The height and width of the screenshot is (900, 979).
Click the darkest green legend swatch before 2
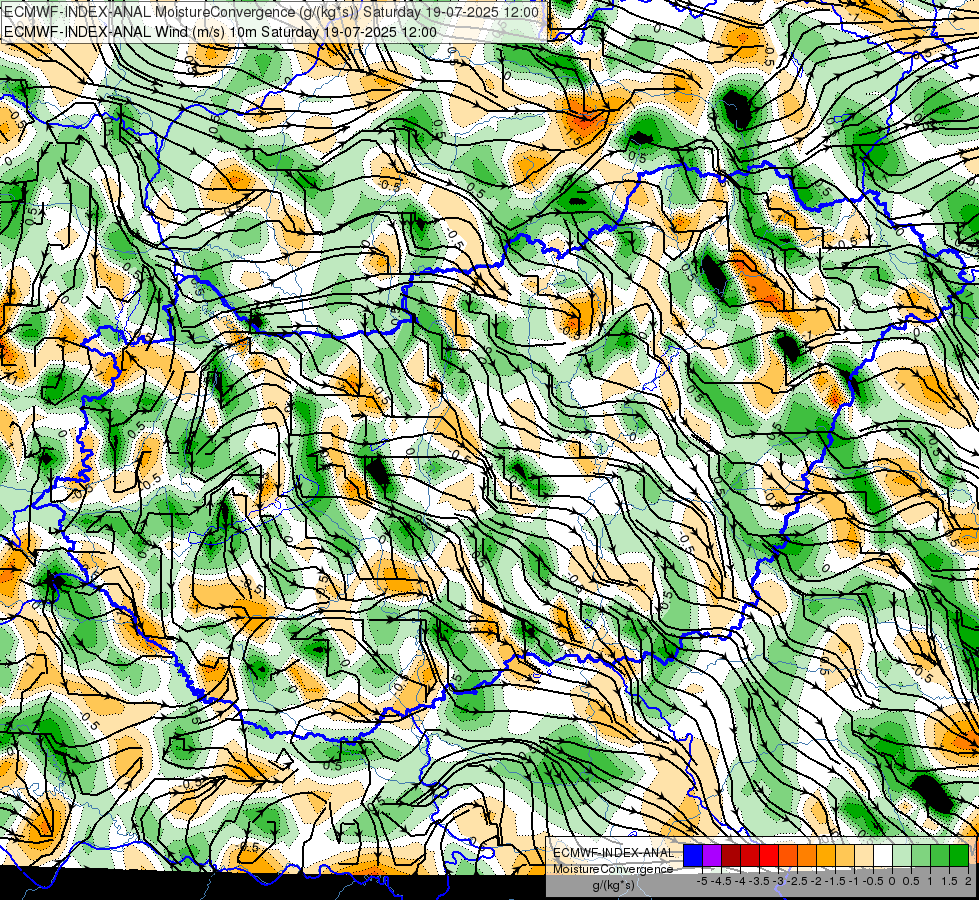(x=959, y=855)
